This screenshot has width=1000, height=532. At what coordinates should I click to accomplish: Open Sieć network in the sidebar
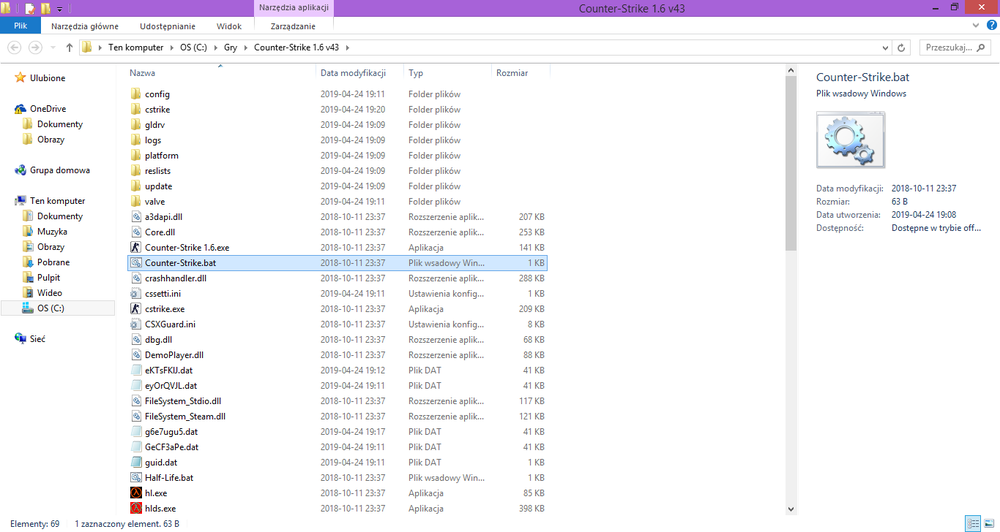(38, 339)
